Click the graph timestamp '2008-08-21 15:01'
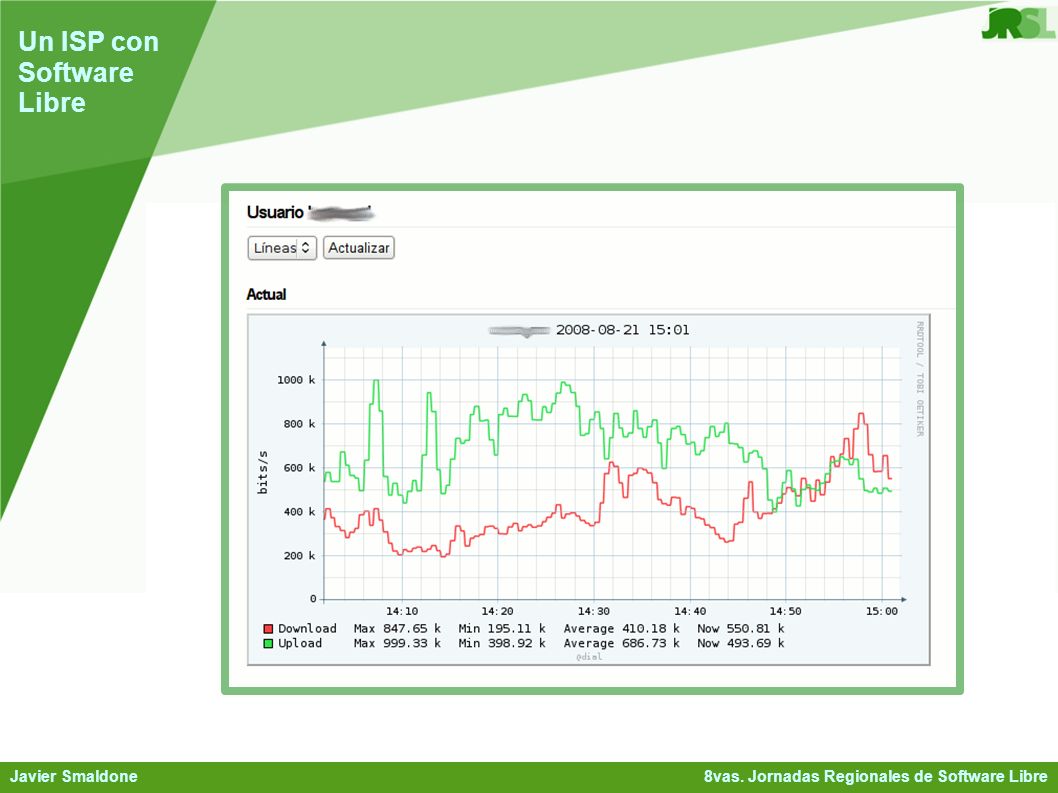Image resolution: width=1058 pixels, height=793 pixels. pyautogui.click(x=622, y=330)
